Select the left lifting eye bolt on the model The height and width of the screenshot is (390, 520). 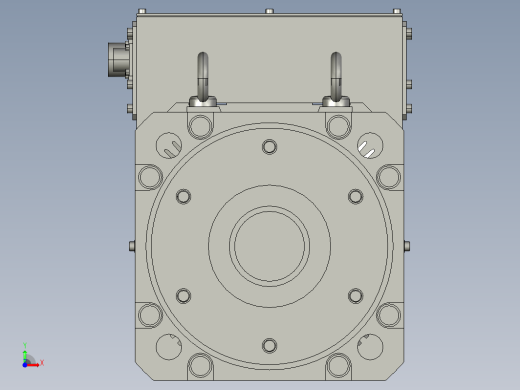(203, 79)
